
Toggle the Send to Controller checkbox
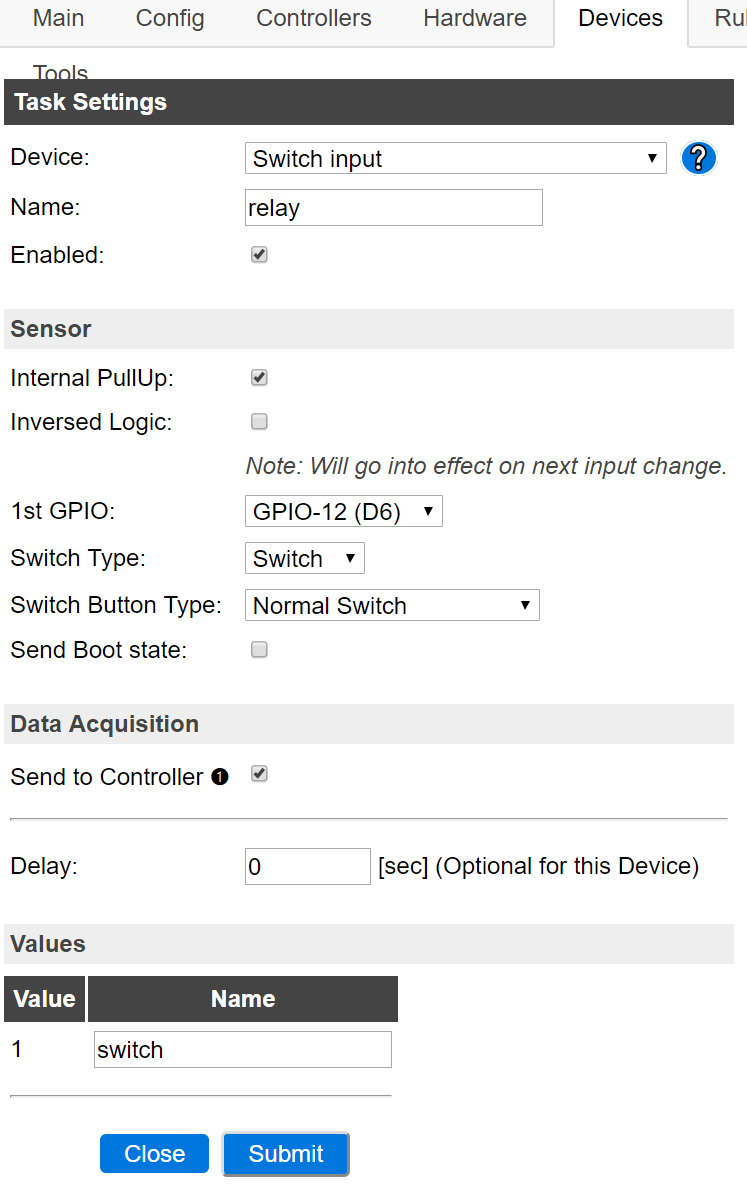click(259, 775)
